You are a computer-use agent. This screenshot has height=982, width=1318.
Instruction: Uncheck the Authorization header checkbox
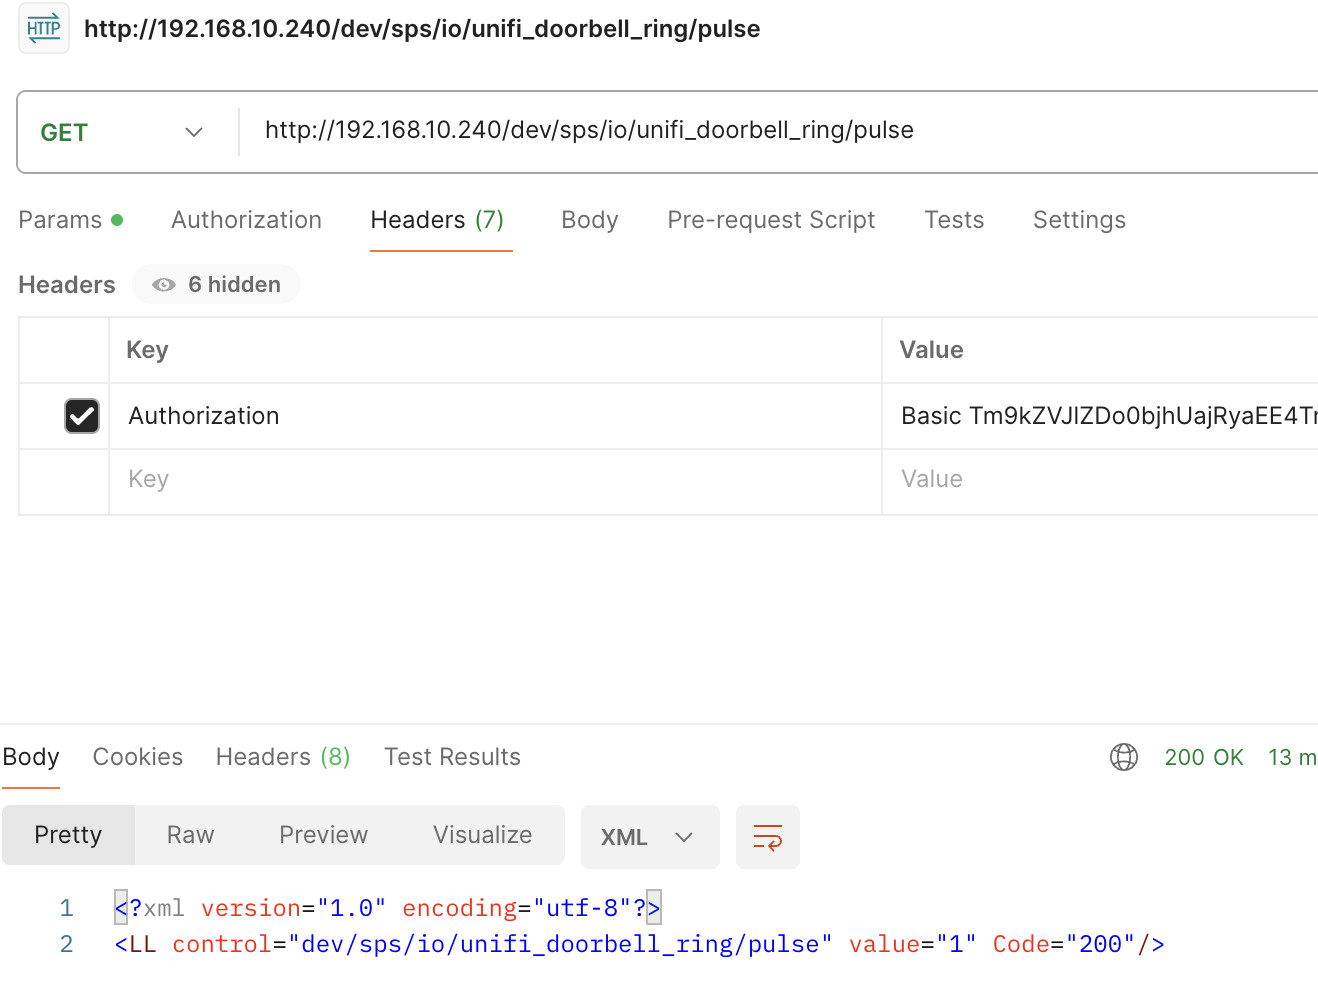pos(82,416)
